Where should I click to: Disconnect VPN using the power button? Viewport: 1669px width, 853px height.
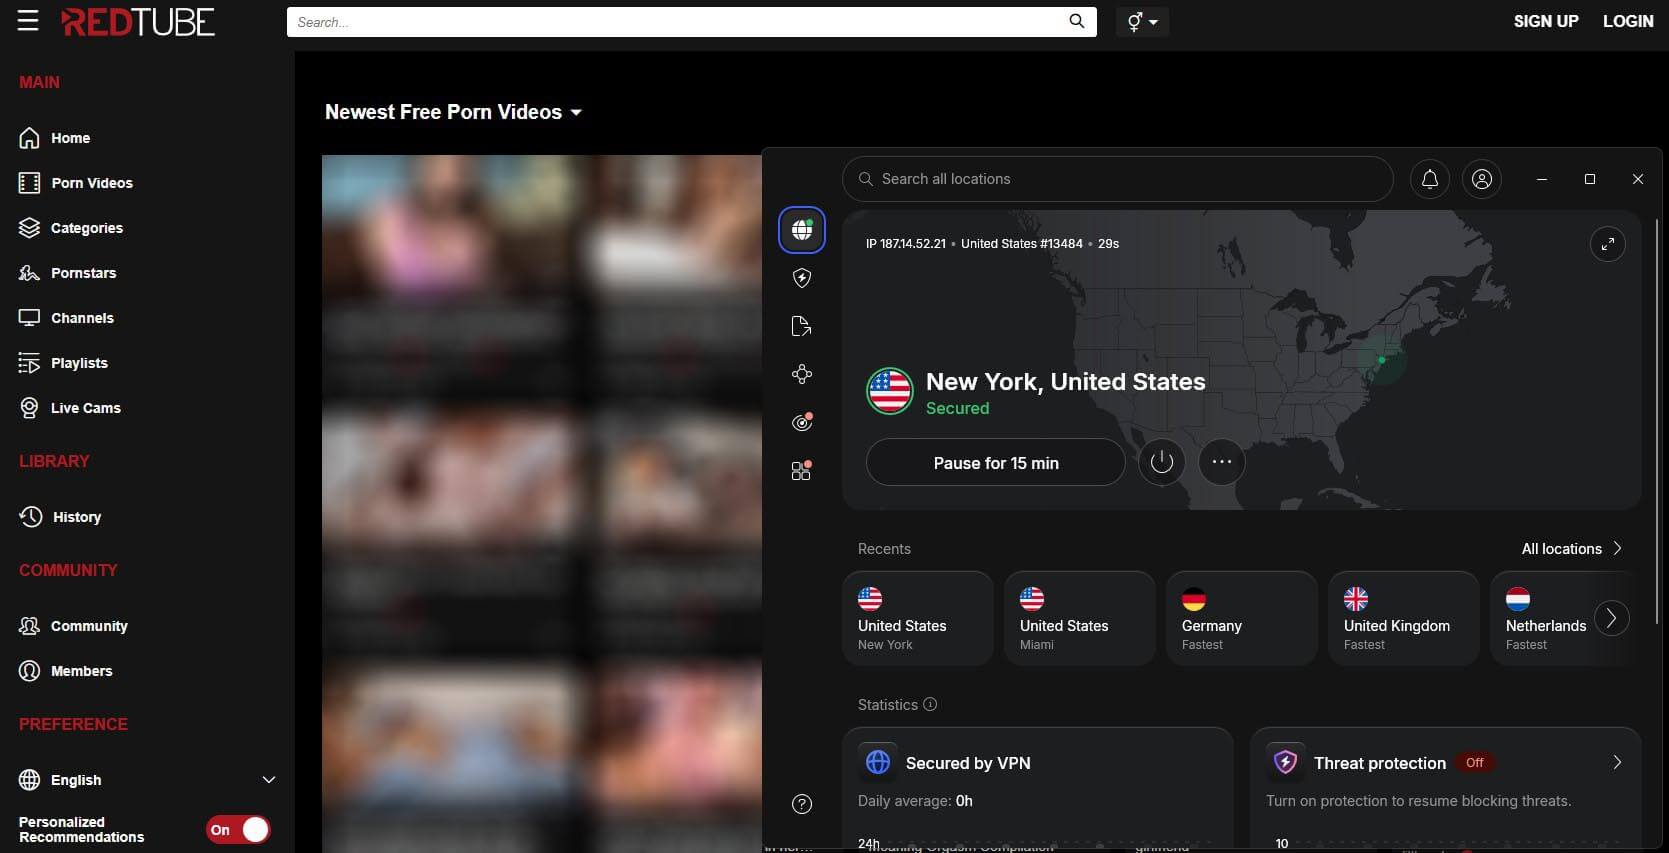(1162, 462)
